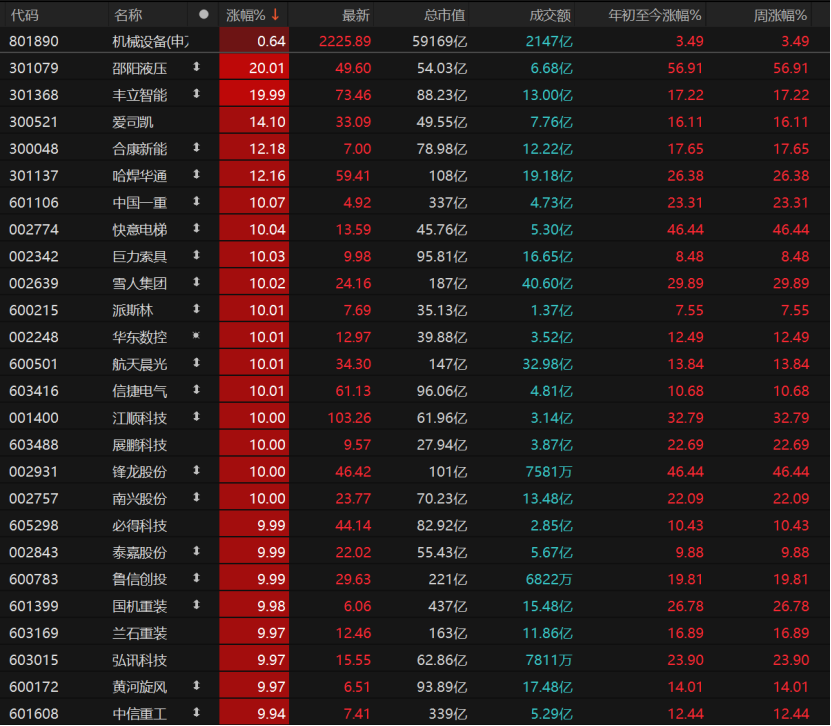The image size is (831, 726).
Task: Click the marker icon next to 中国一重
Action: [197, 202]
